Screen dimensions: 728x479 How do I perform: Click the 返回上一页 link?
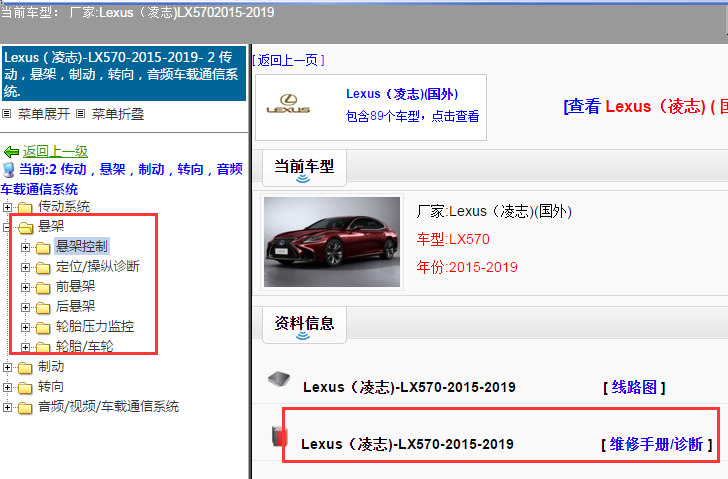pyautogui.click(x=288, y=60)
